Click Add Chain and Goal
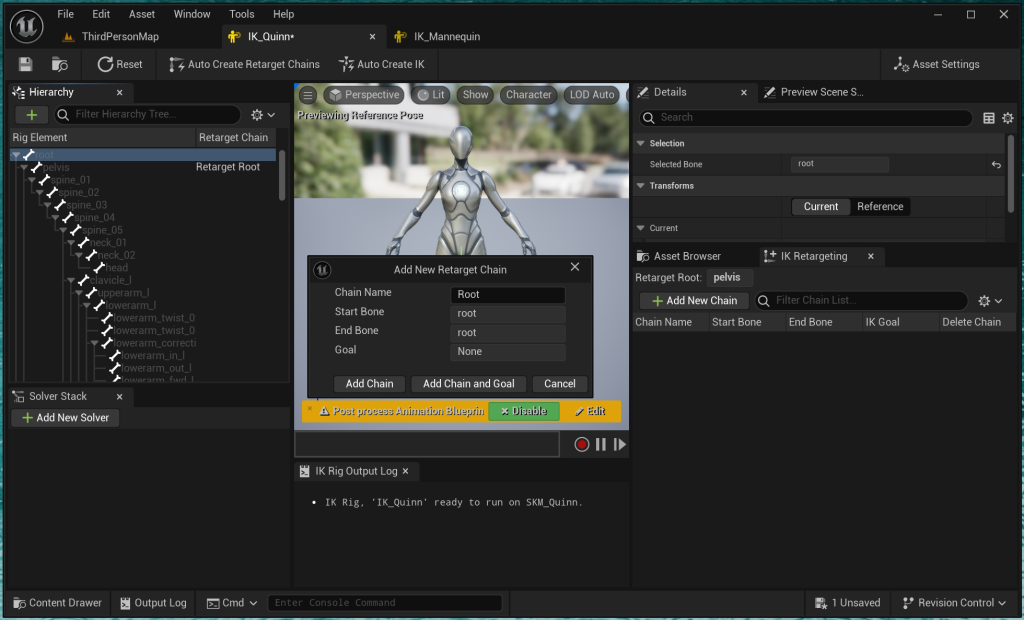Screen dimensions: 1024x620 click(x=469, y=383)
